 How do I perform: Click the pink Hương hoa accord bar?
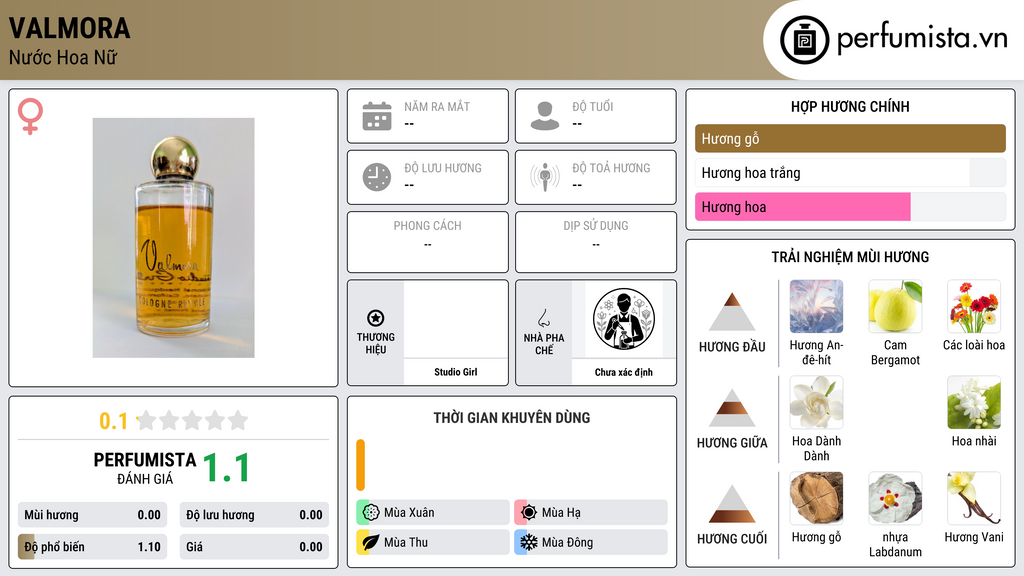[803, 207]
